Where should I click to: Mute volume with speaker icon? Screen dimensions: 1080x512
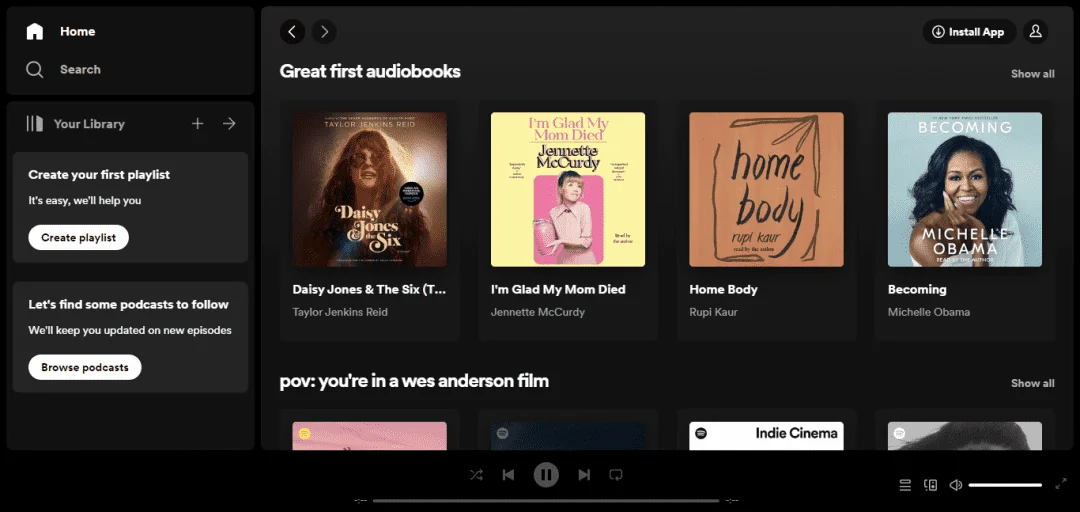click(955, 485)
